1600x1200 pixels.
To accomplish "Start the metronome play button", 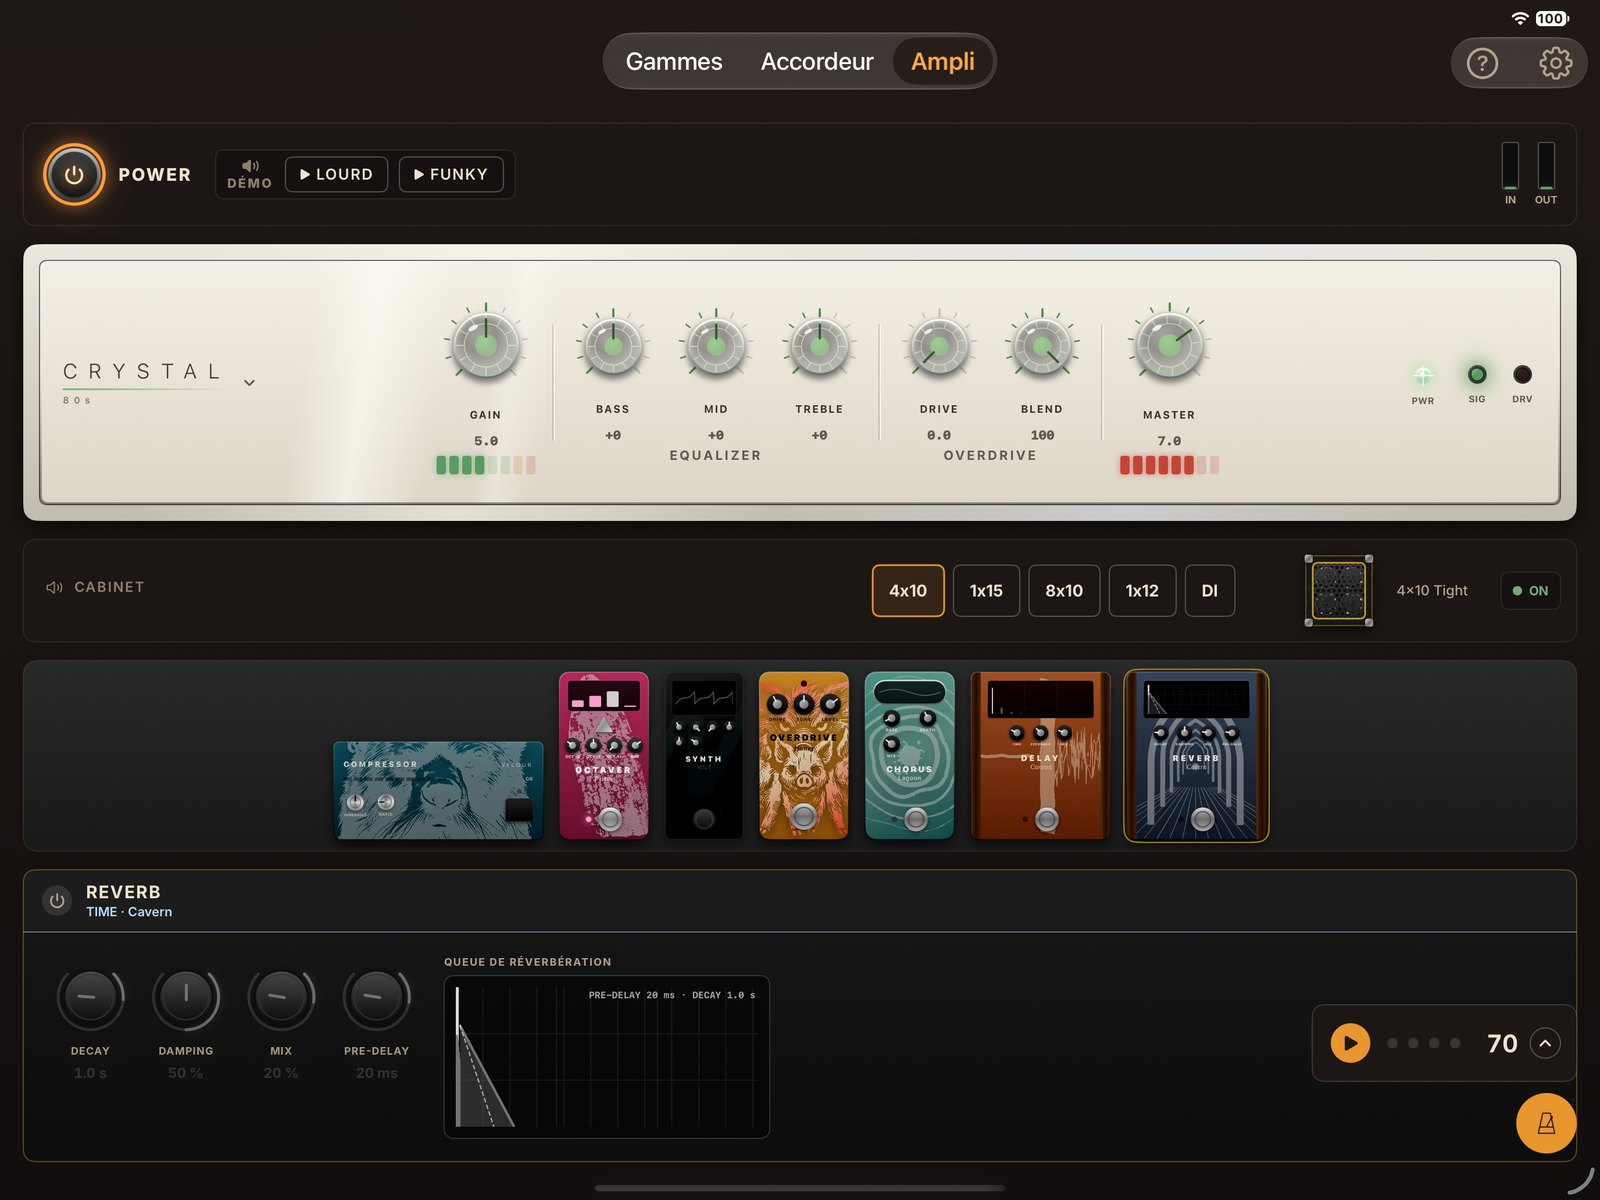I will tap(1350, 1043).
